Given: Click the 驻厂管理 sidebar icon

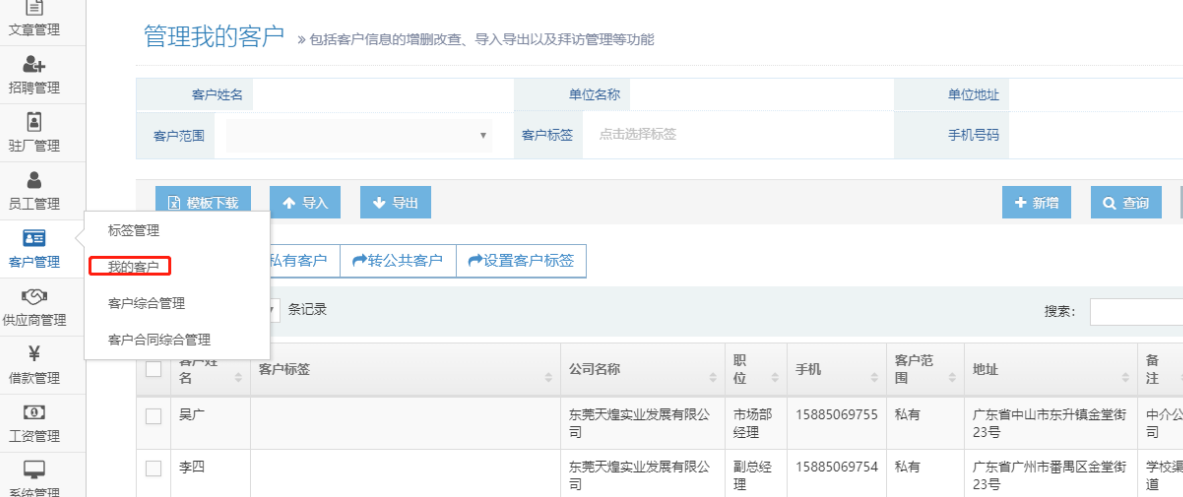Looking at the screenshot, I should [x=34, y=122].
